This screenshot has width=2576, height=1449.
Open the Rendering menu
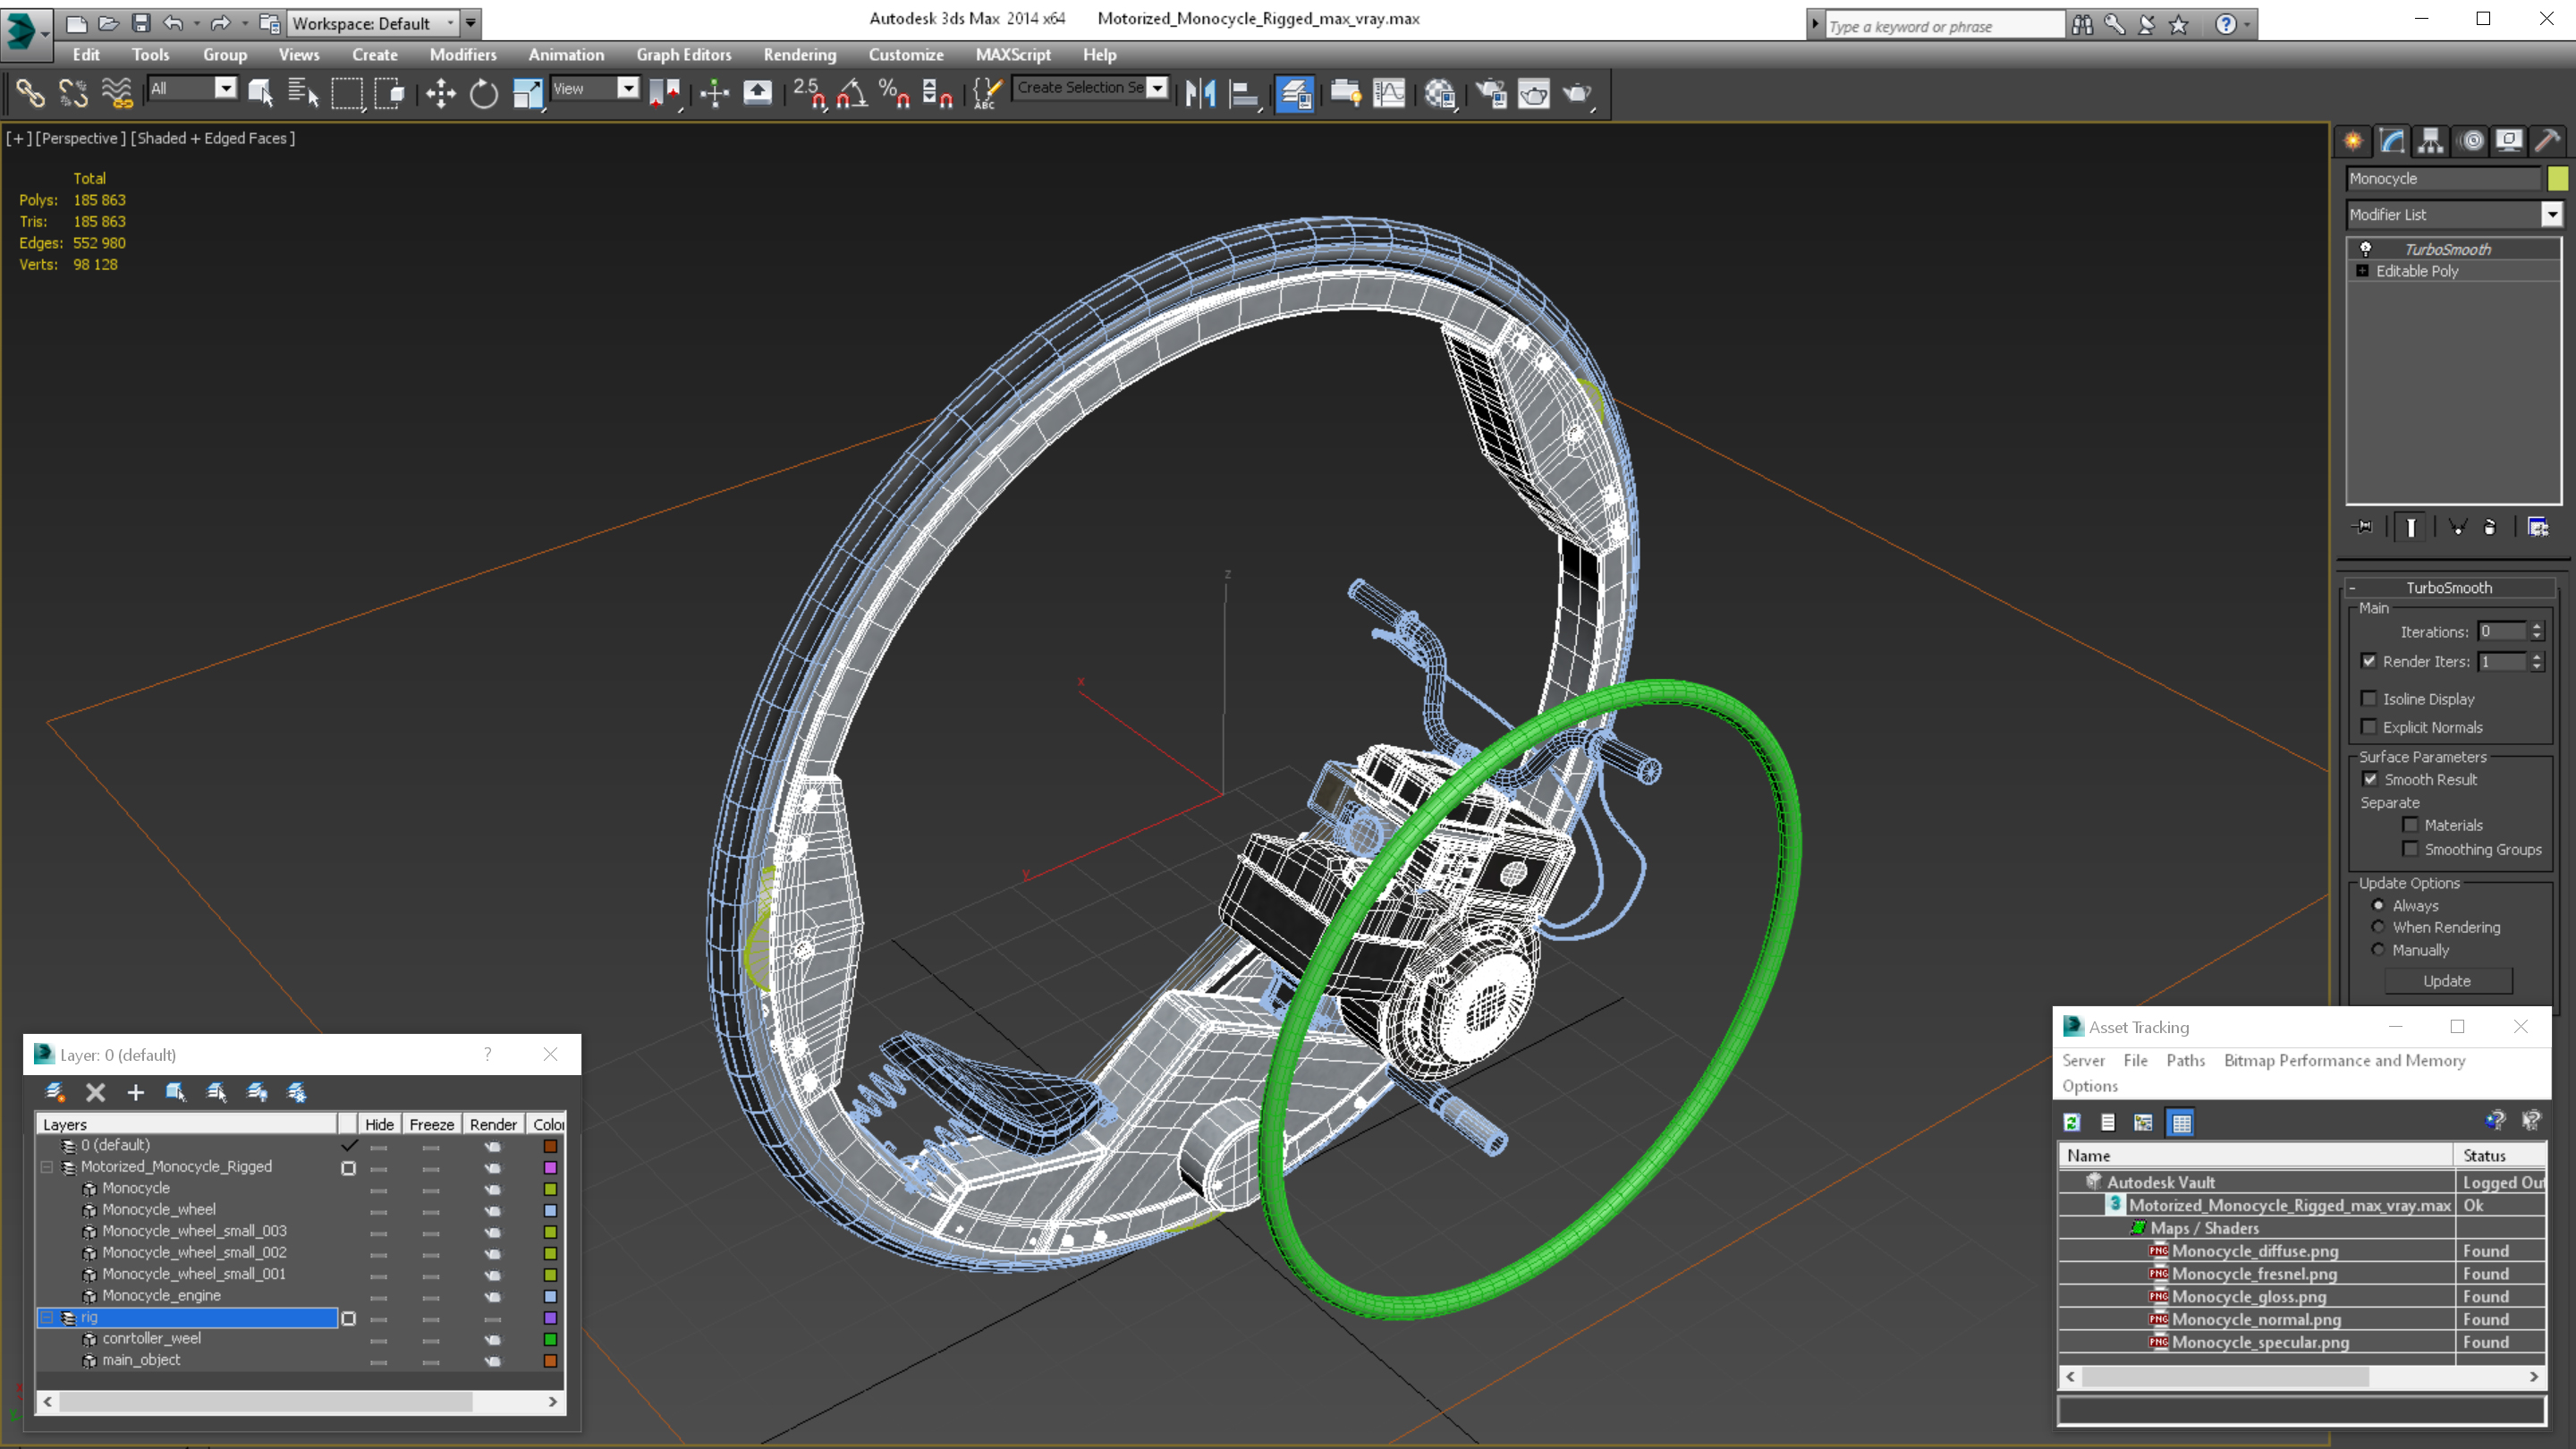point(800,55)
